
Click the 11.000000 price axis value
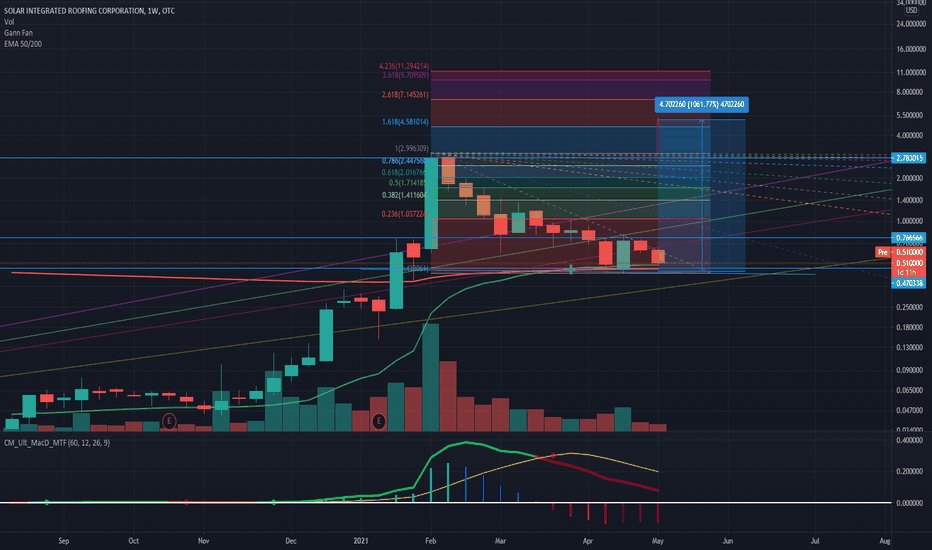coord(911,72)
